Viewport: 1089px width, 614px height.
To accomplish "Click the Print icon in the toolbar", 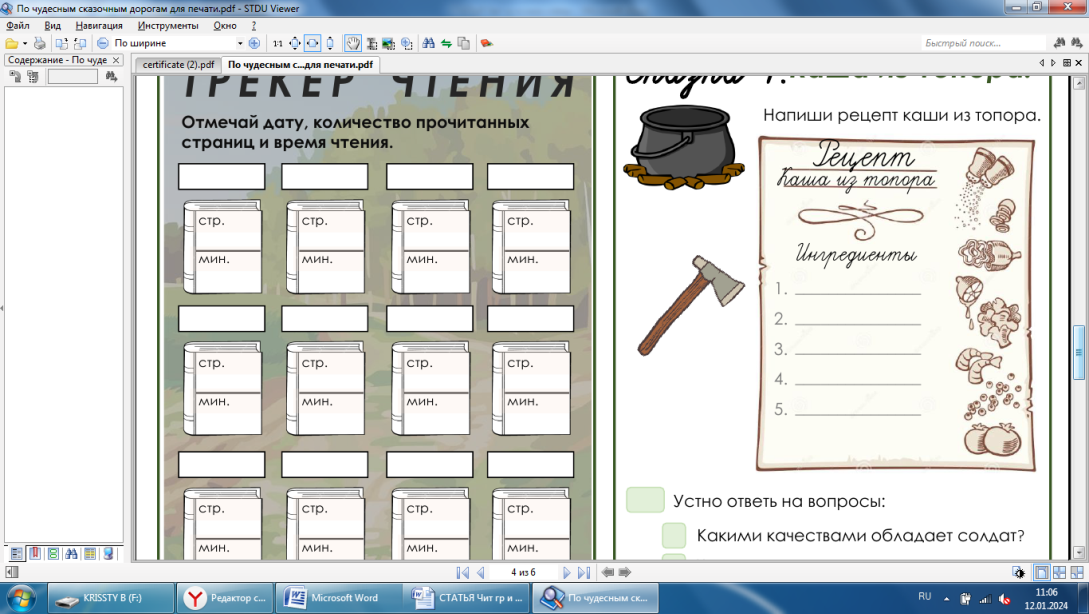I will [40, 43].
